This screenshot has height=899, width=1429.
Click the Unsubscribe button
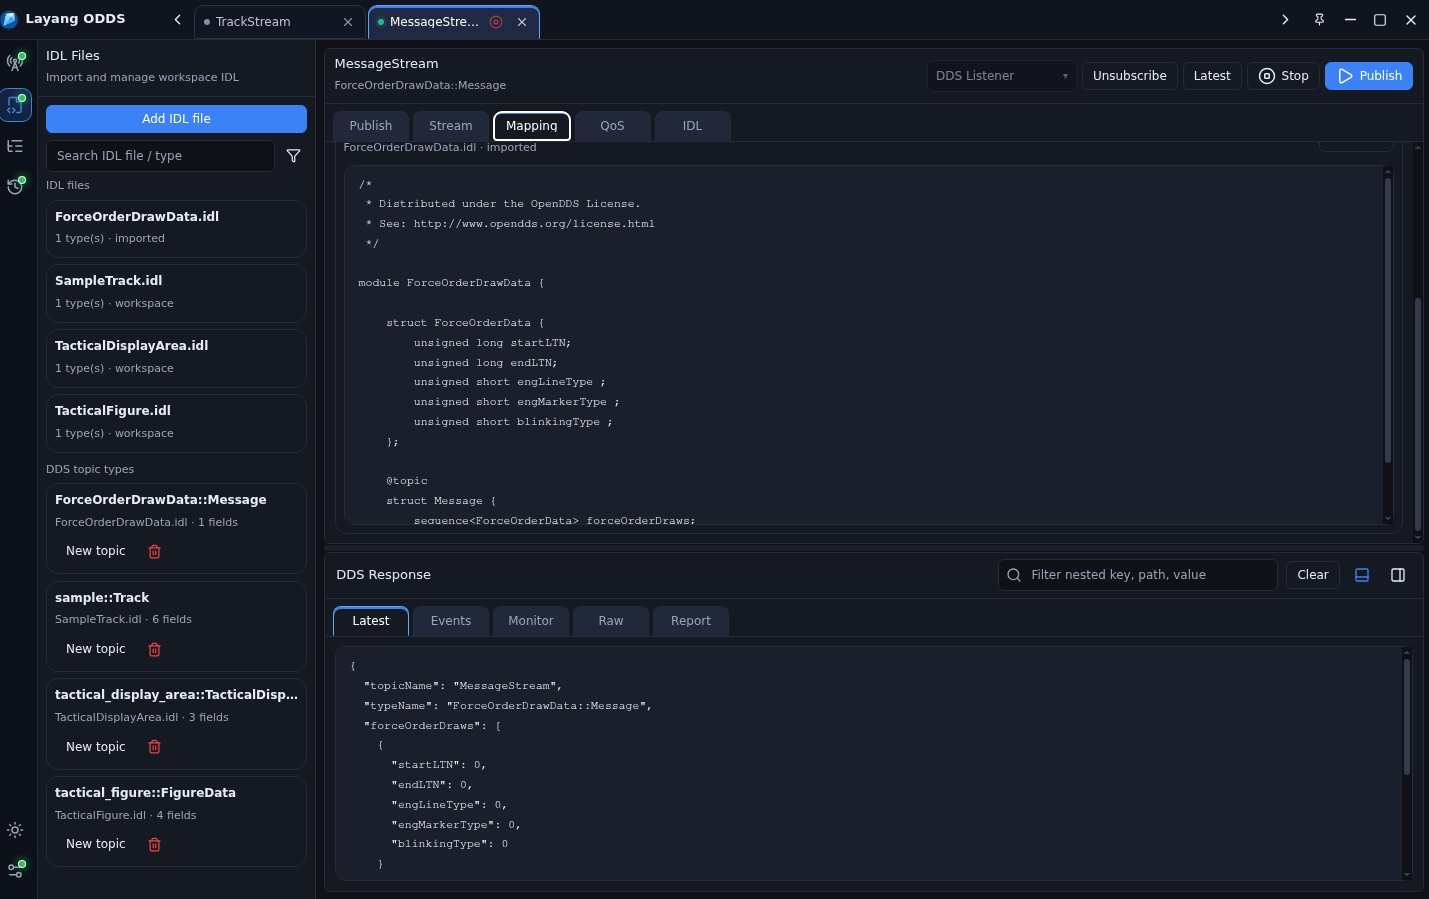tap(1130, 76)
